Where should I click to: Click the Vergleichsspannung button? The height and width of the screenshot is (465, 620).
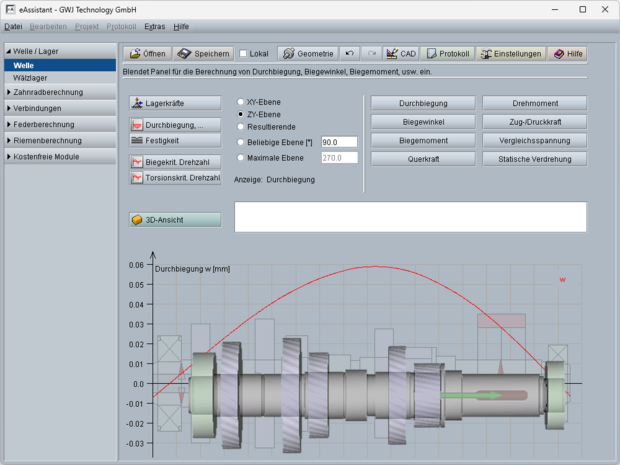coord(534,140)
